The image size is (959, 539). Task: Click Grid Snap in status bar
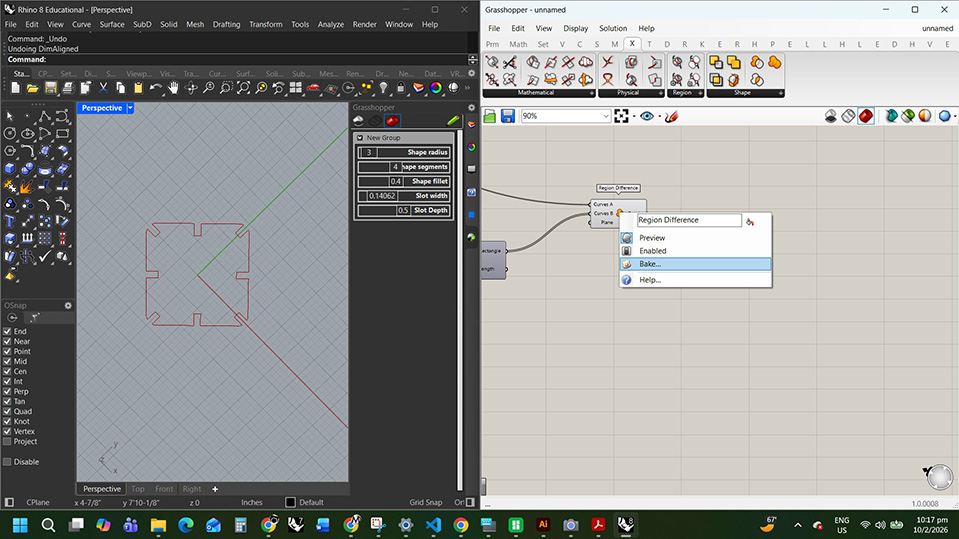pyautogui.click(x=425, y=502)
